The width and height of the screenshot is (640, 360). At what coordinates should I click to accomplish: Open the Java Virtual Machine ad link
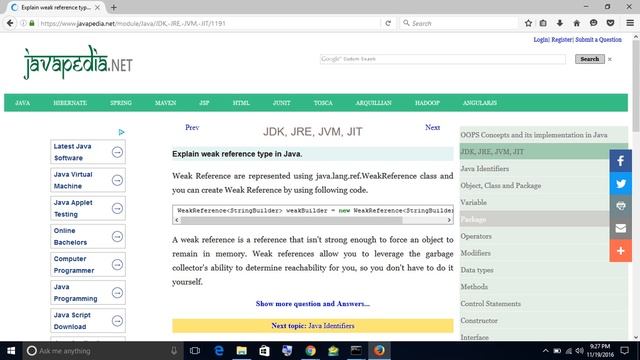pos(88,180)
